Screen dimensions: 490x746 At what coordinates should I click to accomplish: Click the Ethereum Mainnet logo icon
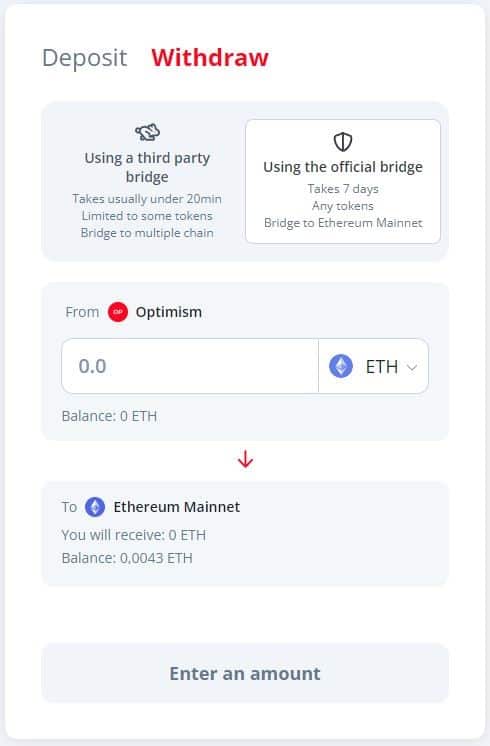95,507
